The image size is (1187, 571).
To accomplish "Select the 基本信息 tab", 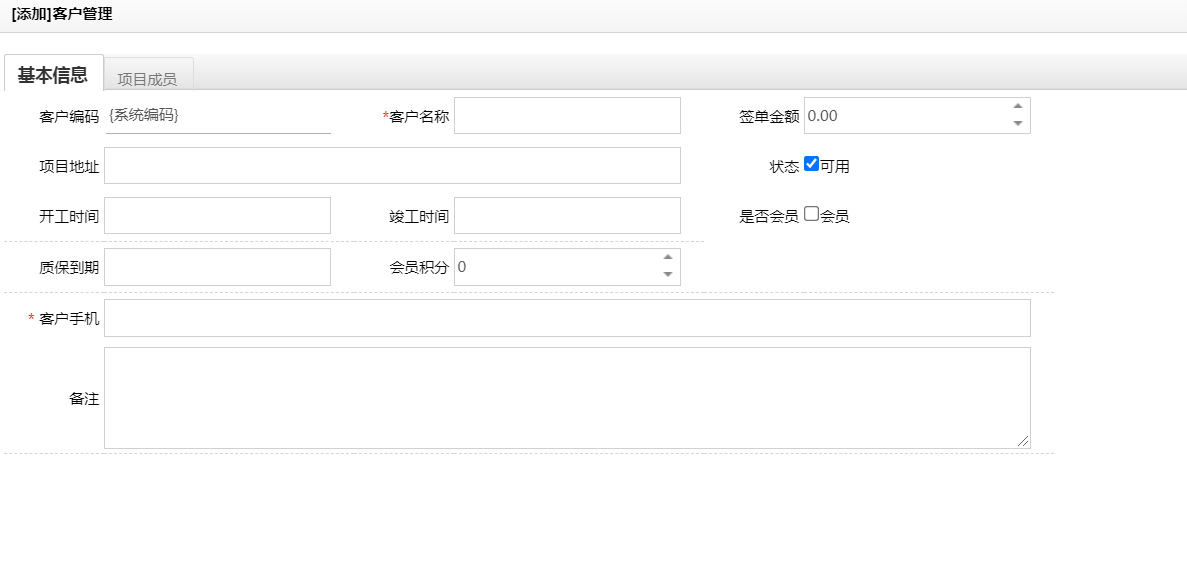I will click(53, 75).
